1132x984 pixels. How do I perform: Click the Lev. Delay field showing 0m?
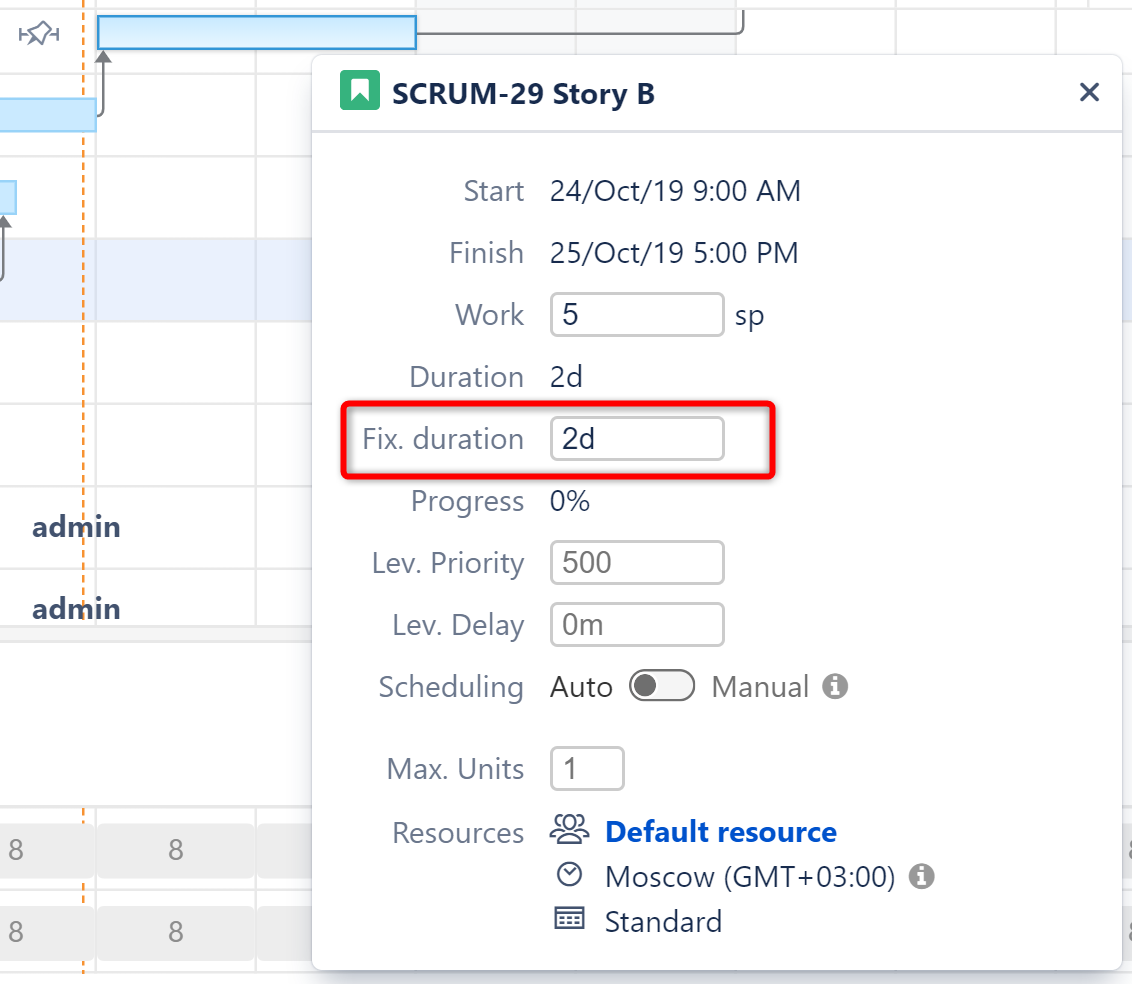[x=637, y=624]
